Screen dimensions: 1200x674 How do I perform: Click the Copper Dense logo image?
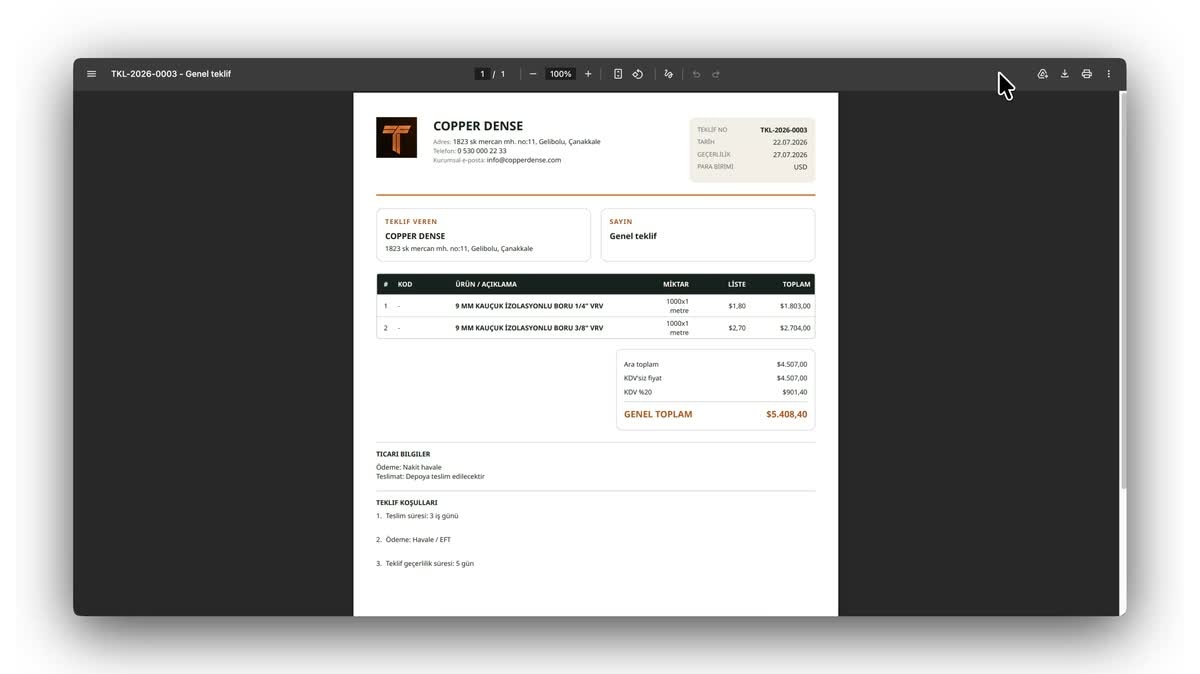[396, 137]
